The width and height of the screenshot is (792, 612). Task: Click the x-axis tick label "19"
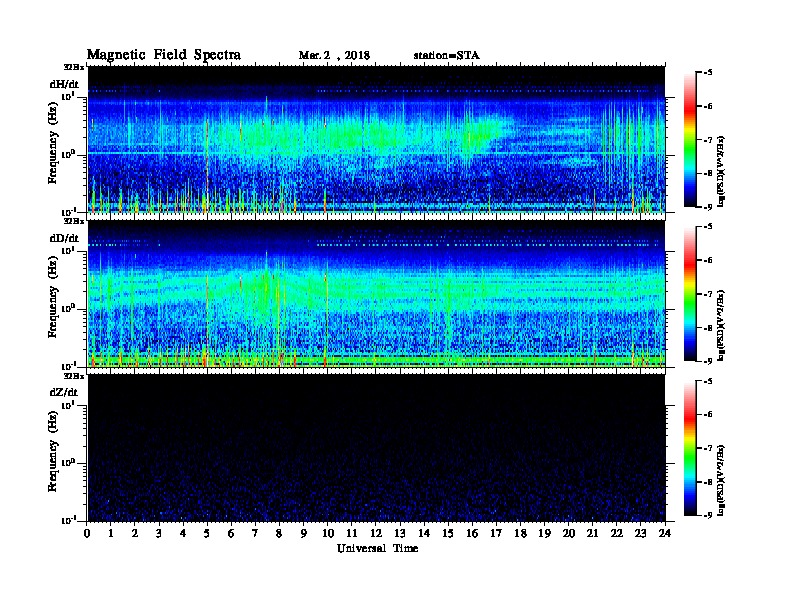(x=544, y=533)
